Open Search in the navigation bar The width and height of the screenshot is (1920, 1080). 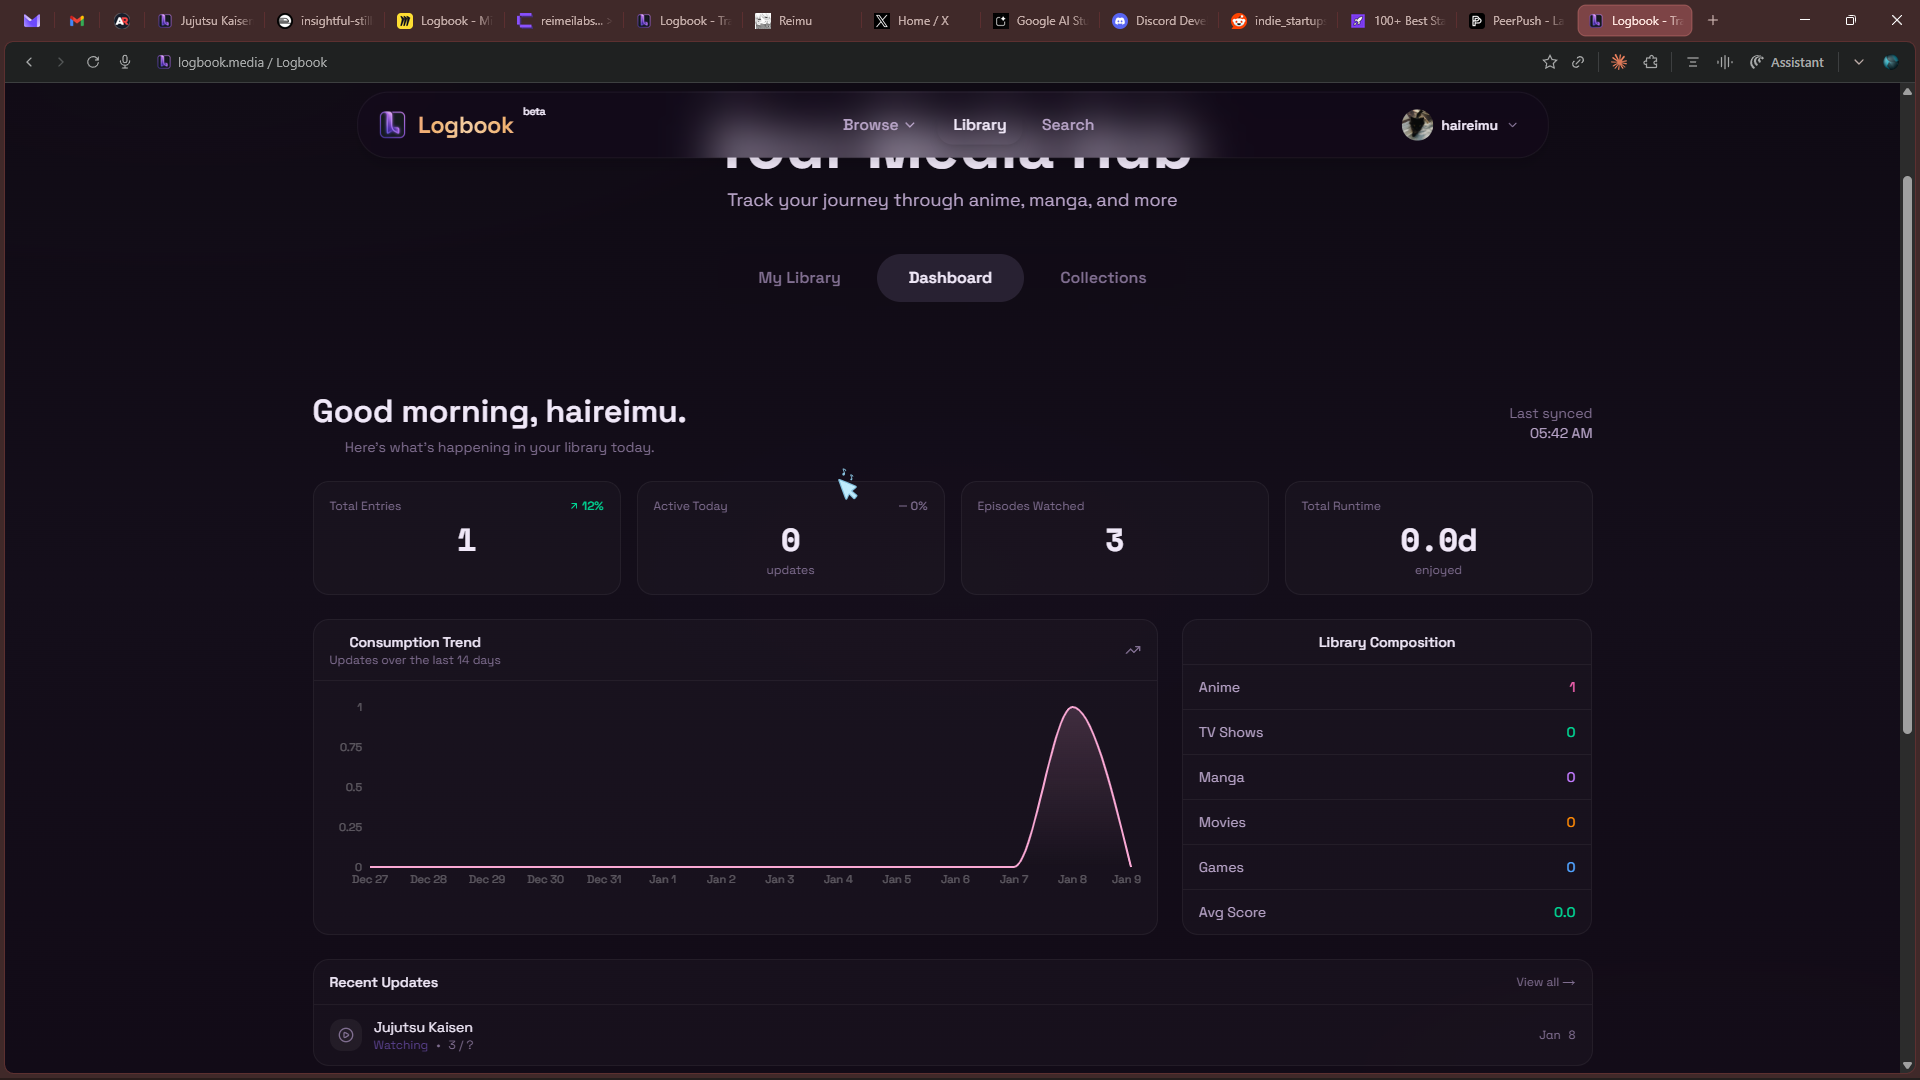pos(1067,125)
